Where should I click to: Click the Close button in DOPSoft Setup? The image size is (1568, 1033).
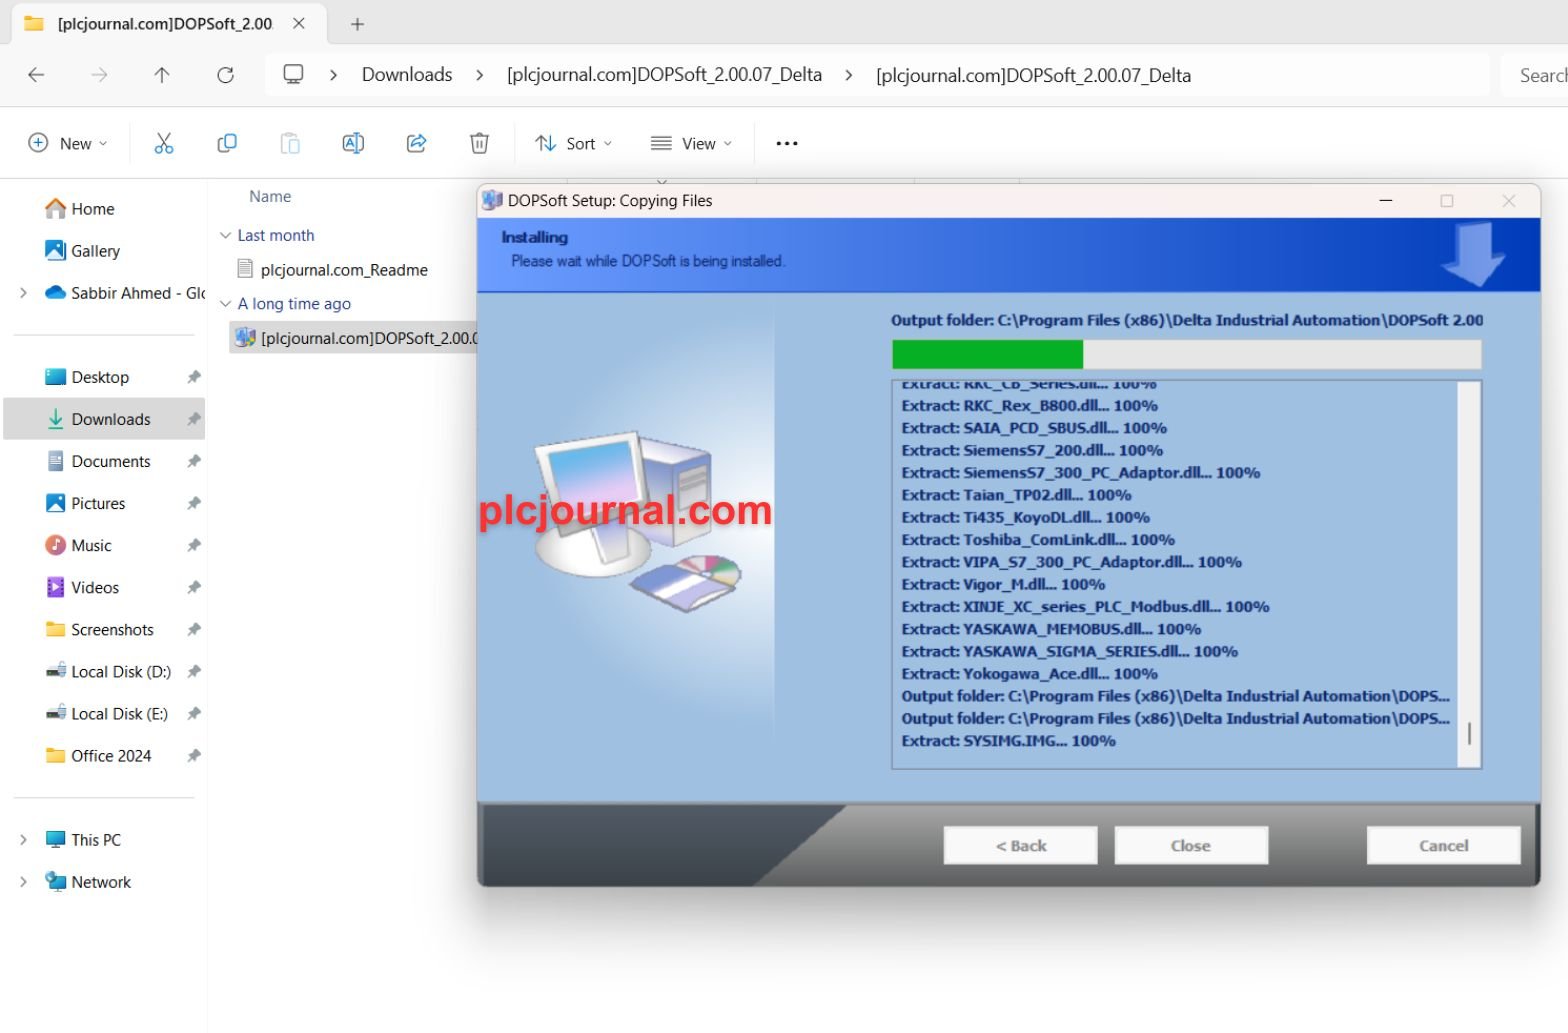(x=1191, y=845)
